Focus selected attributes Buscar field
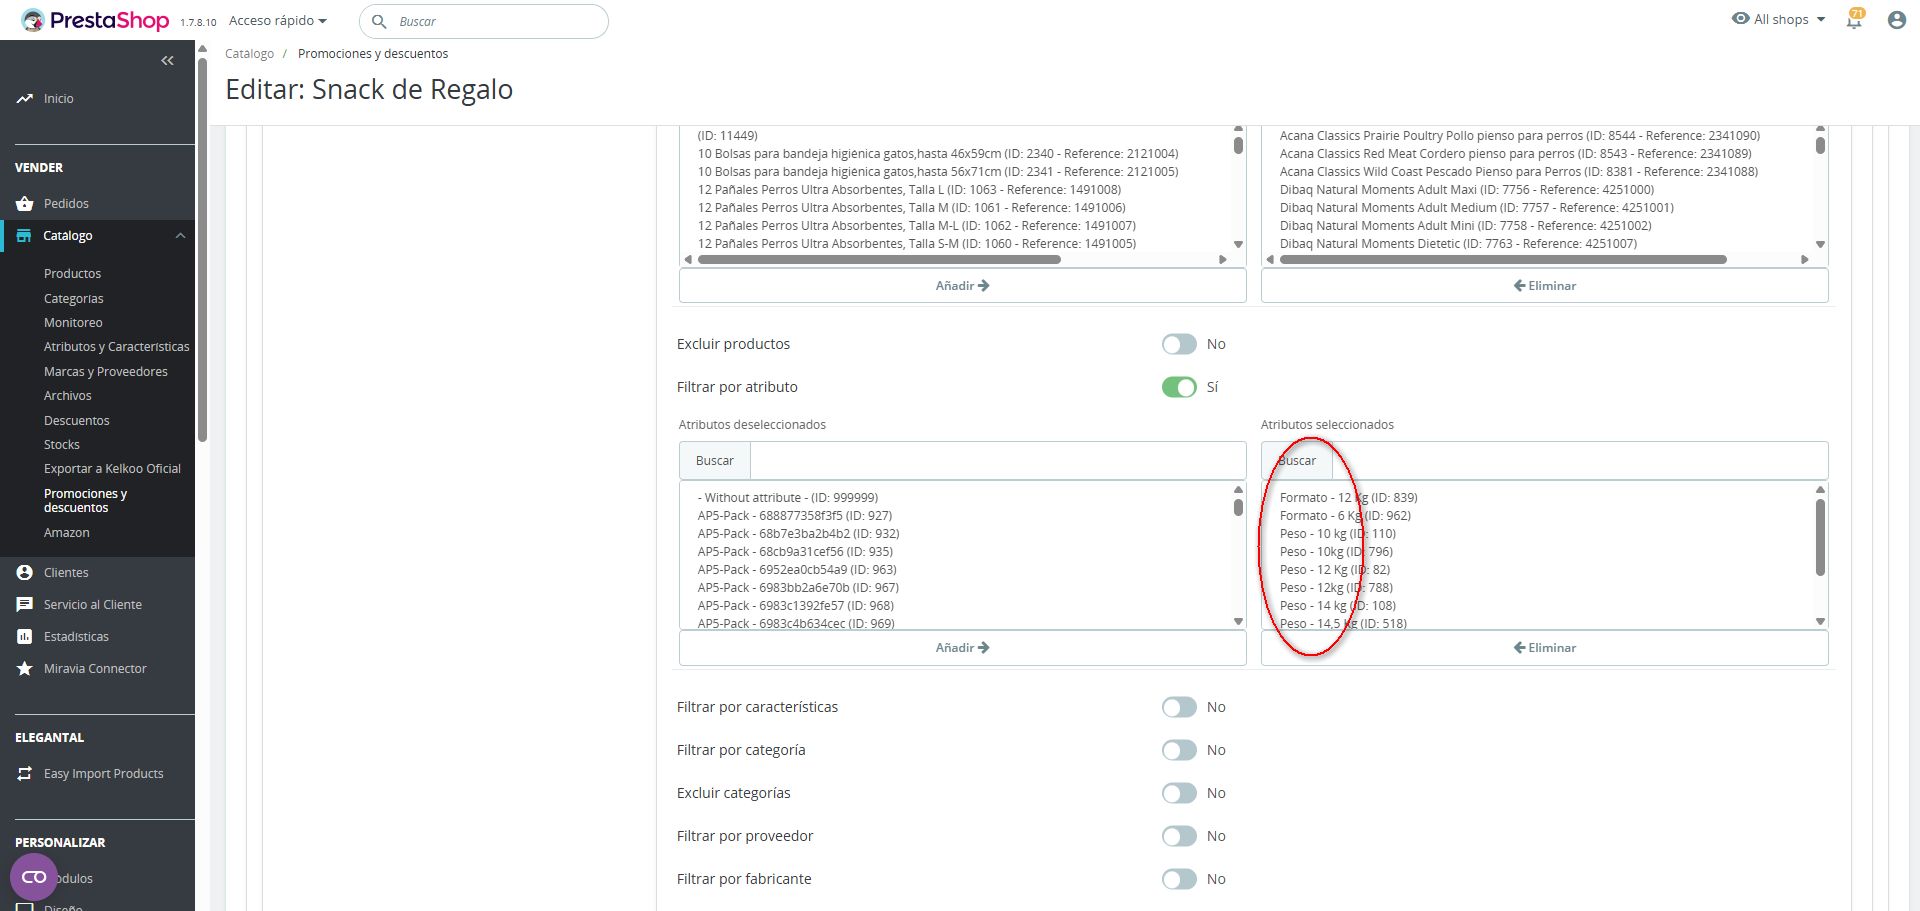Viewport: 1920px width, 911px height. coord(1580,461)
